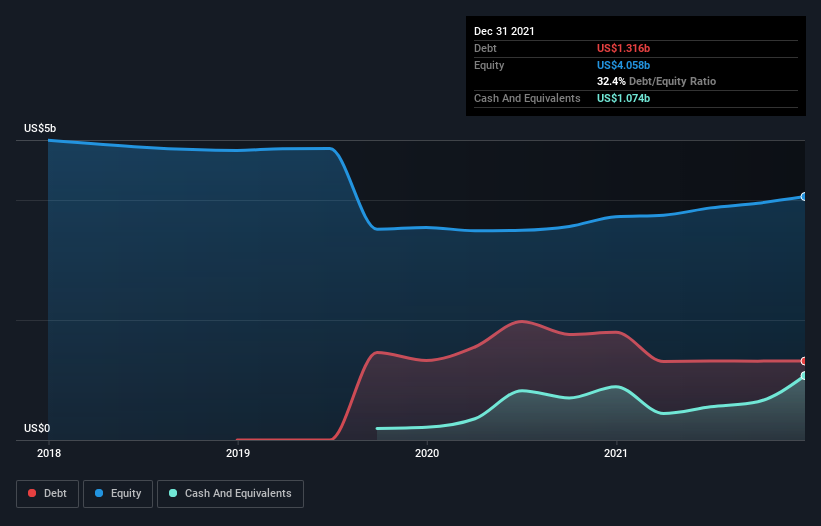The image size is (821, 526).
Task: Click the Equity row label in tooltip
Action: pyautogui.click(x=489, y=65)
